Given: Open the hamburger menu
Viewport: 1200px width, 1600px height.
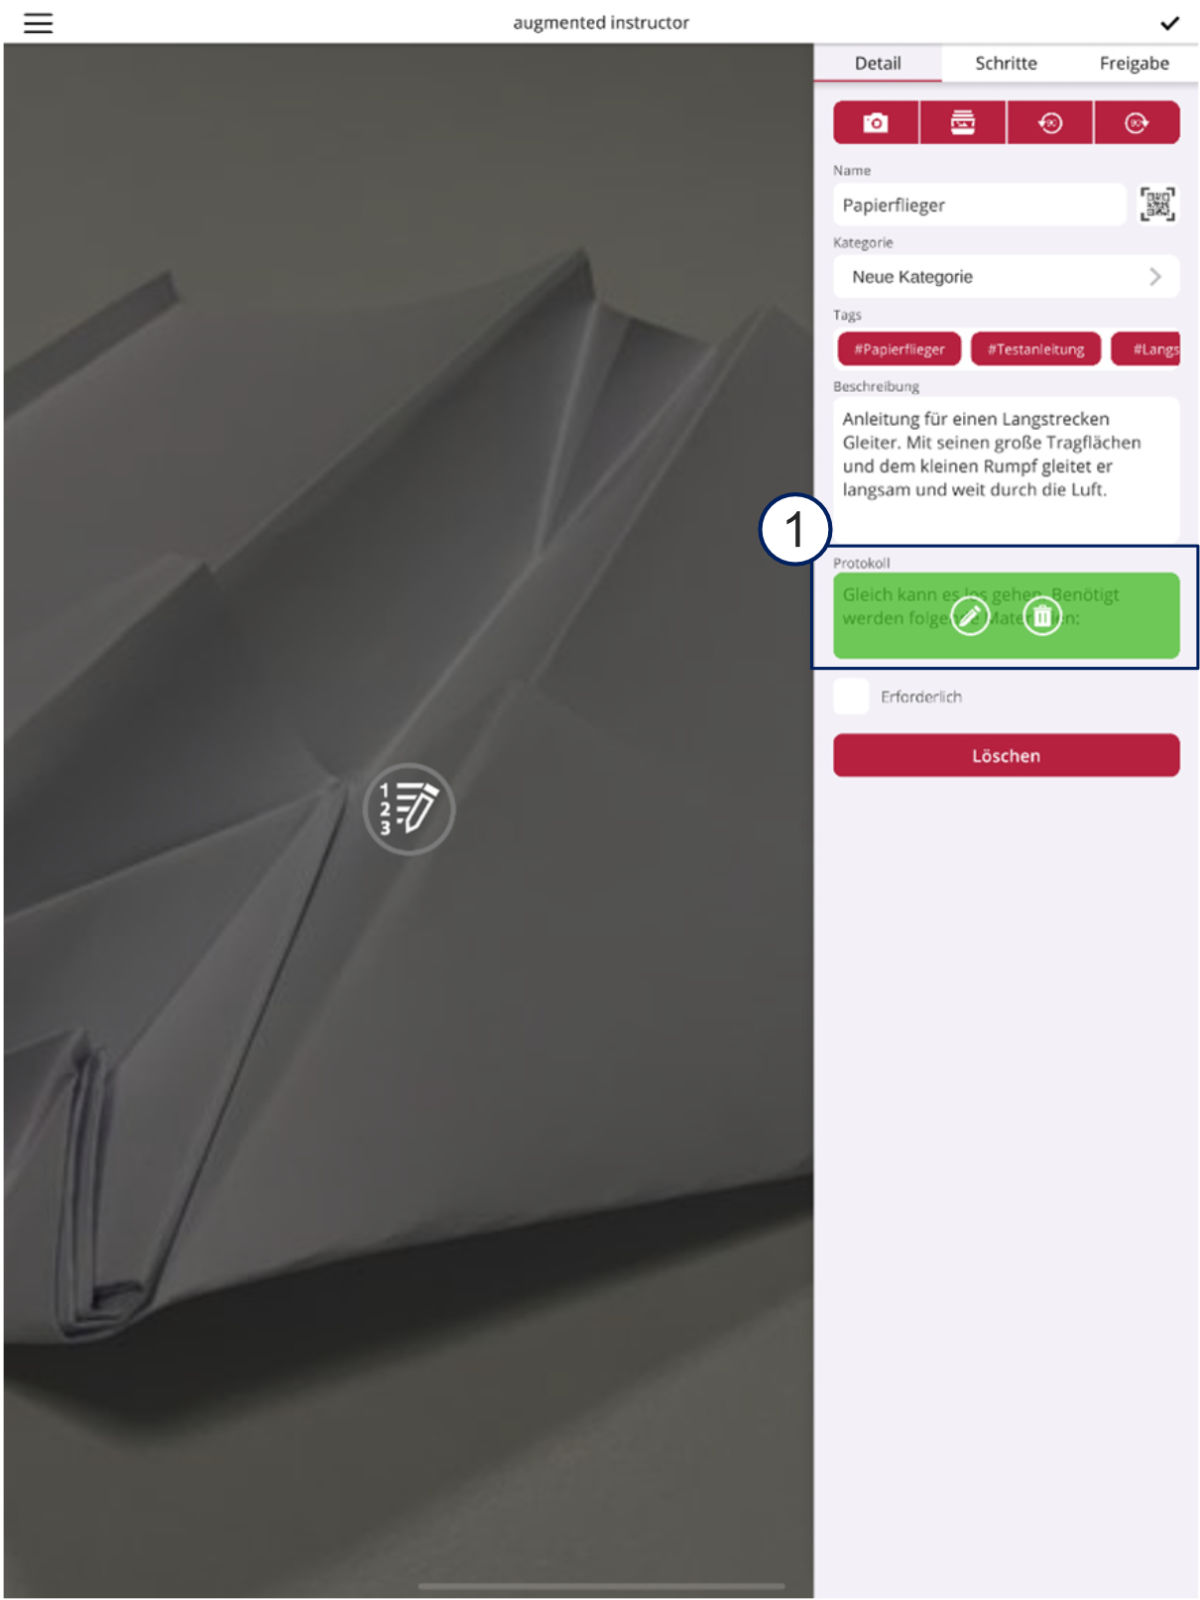Looking at the screenshot, I should tap(38, 23).
